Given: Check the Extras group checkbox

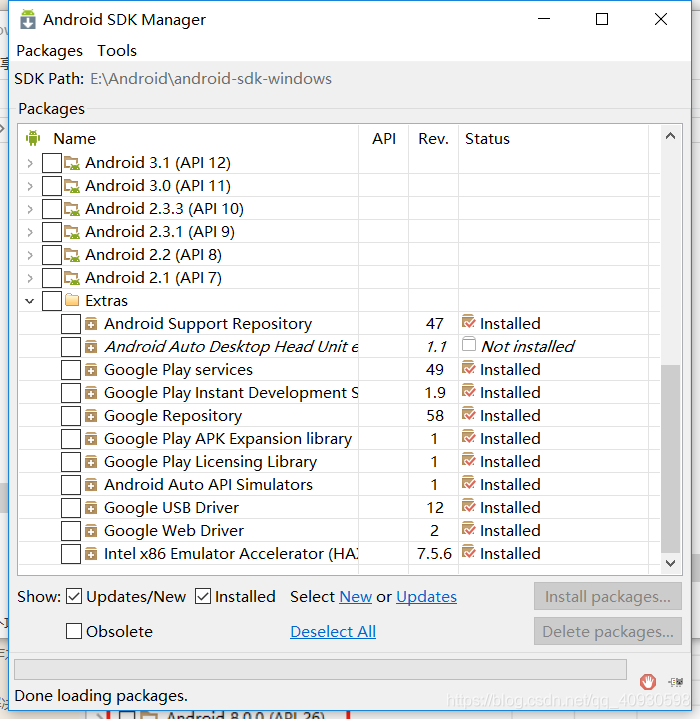Looking at the screenshot, I should pyautogui.click(x=52, y=301).
